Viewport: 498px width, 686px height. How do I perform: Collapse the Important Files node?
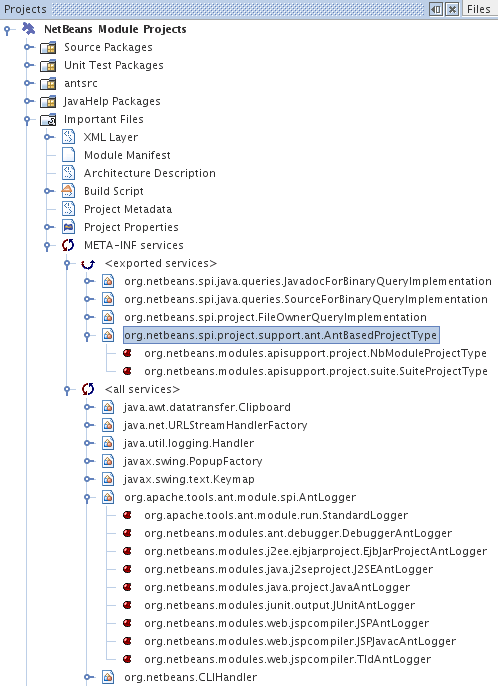(27, 120)
